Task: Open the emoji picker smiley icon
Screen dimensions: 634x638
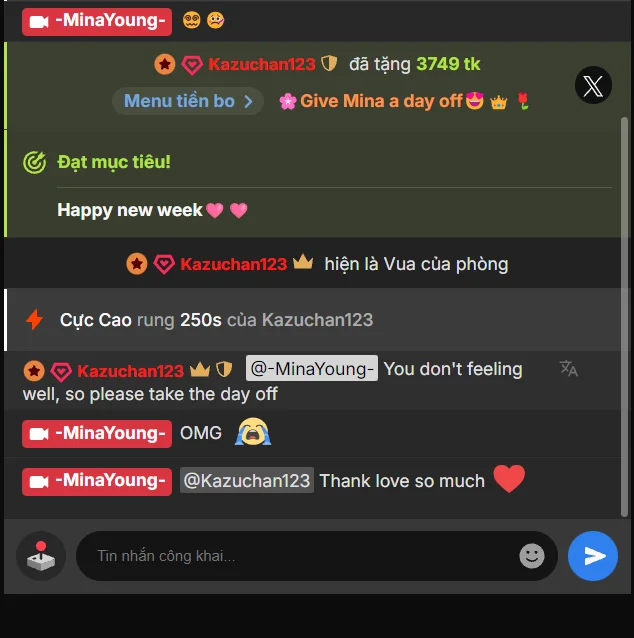Action: 531,556
